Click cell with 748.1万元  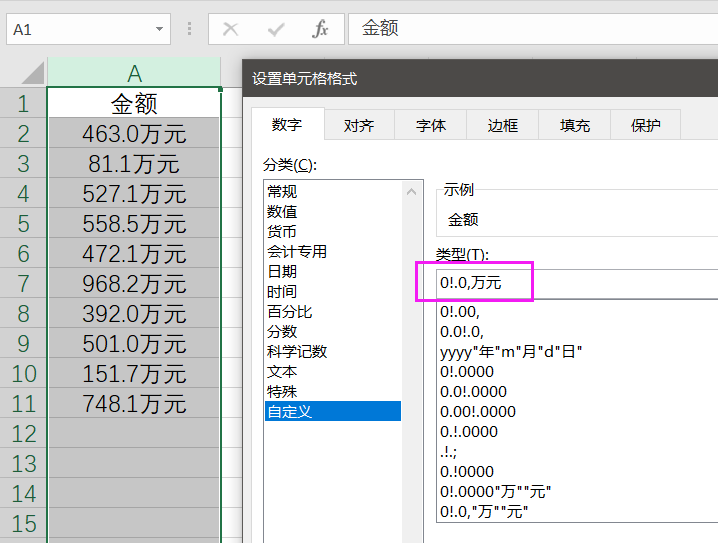tap(134, 403)
